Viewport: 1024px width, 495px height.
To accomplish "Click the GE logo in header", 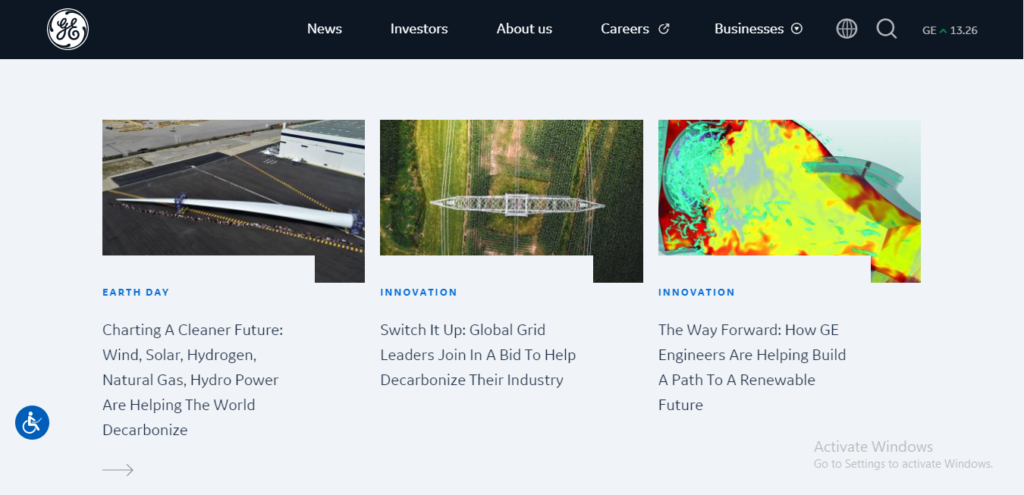I will [68, 29].
